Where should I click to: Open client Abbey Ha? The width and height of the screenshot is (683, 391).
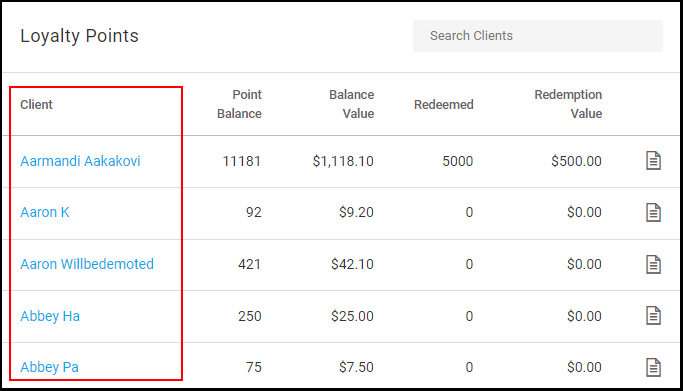point(50,316)
